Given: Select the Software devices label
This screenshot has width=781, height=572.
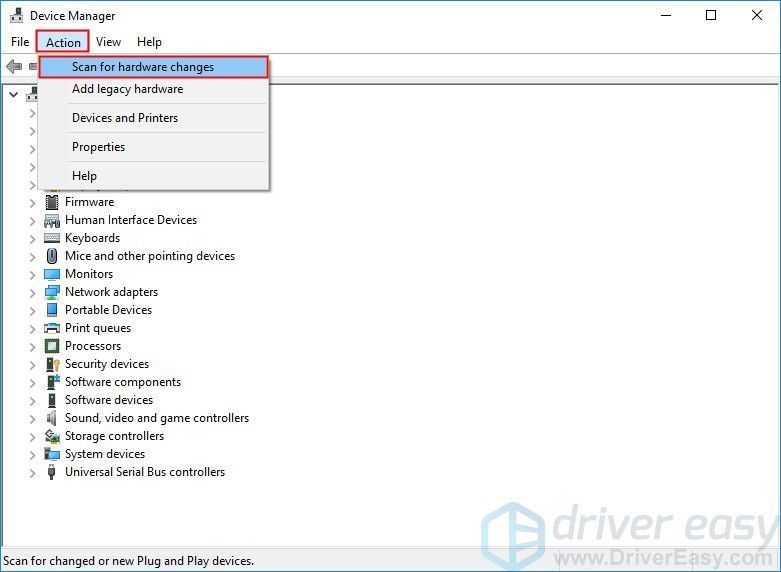Looking at the screenshot, I should pos(109,400).
